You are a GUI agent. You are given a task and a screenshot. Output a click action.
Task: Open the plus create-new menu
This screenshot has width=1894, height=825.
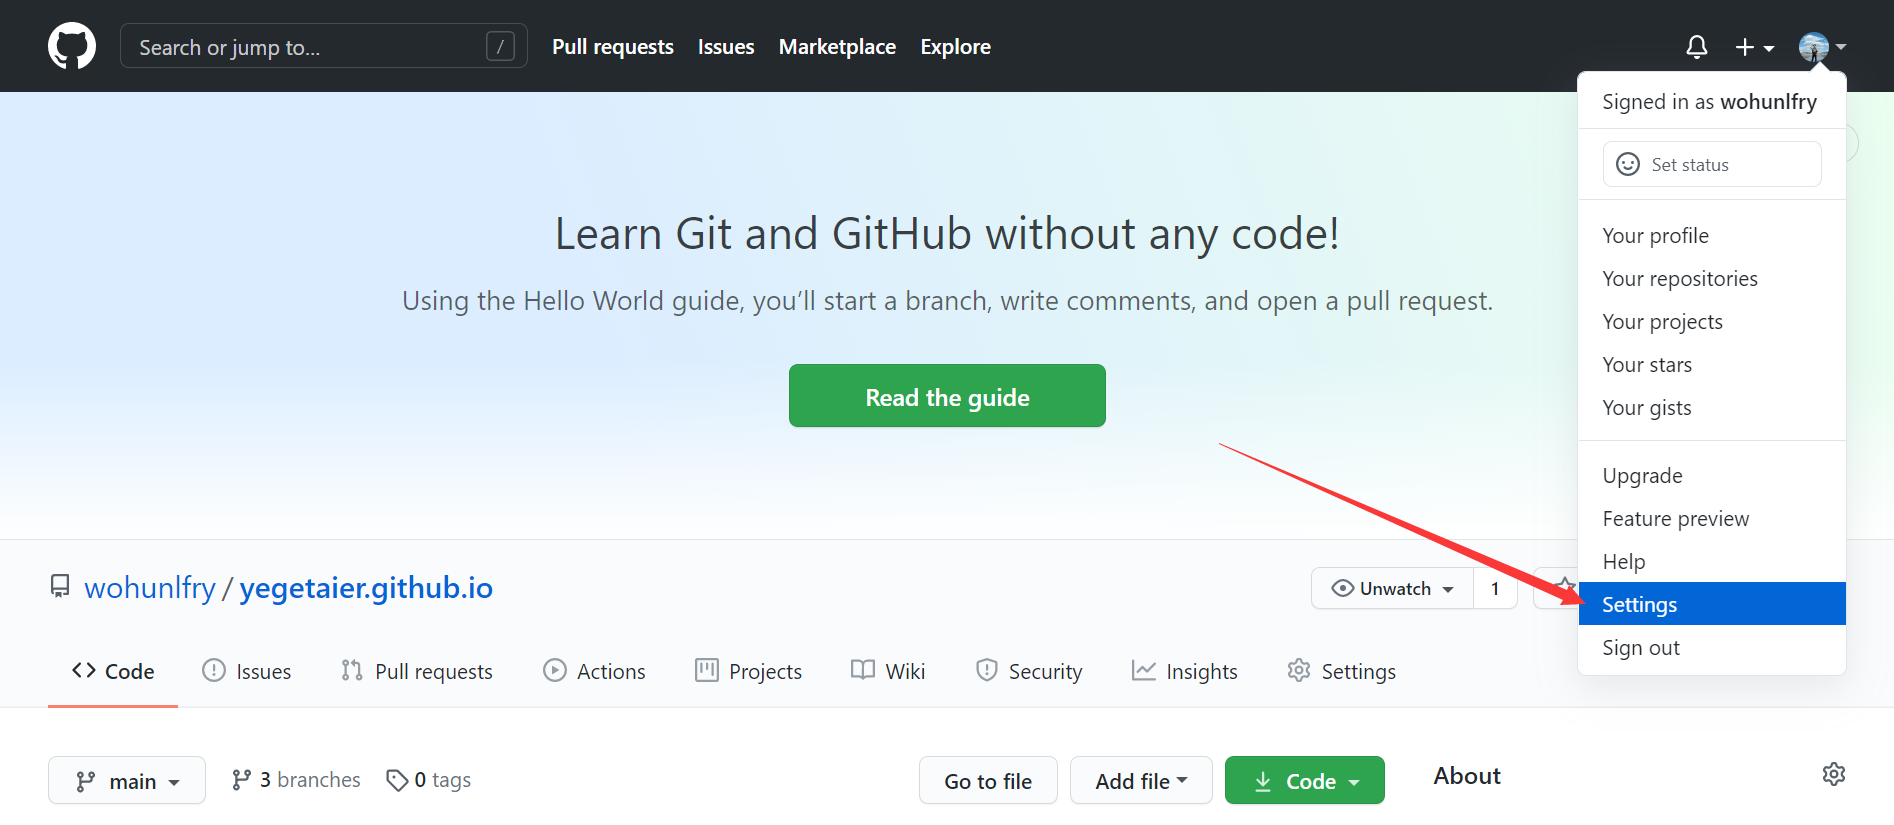pyautogui.click(x=1754, y=47)
